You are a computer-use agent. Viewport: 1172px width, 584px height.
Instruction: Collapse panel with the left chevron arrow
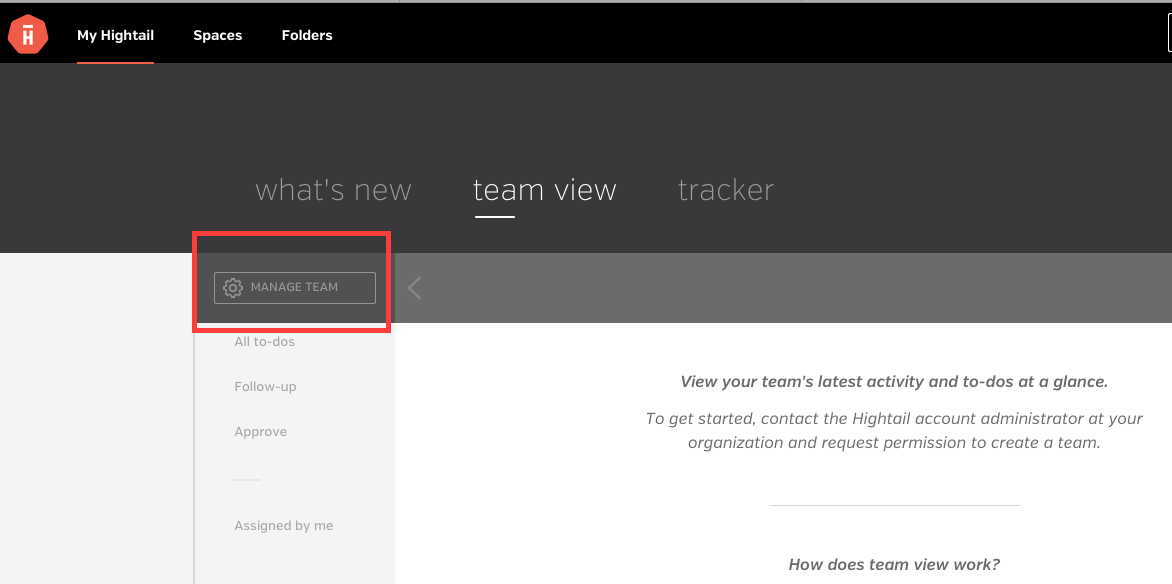pyautogui.click(x=415, y=288)
